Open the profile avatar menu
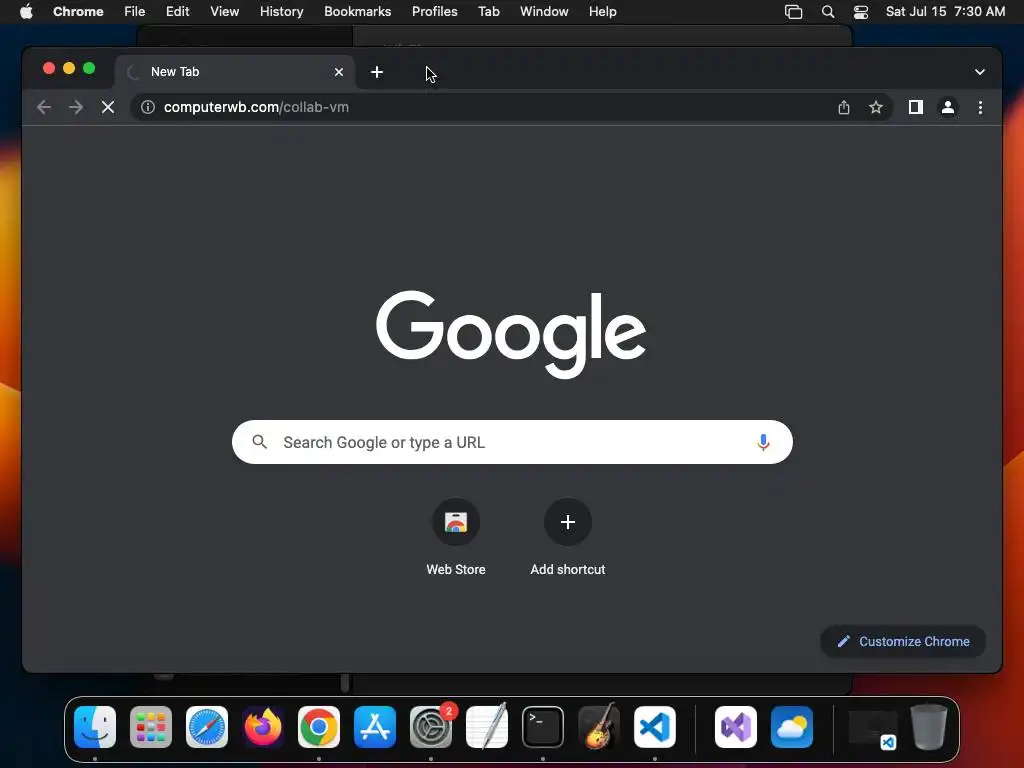Screen dimensions: 1024x768 (948, 107)
